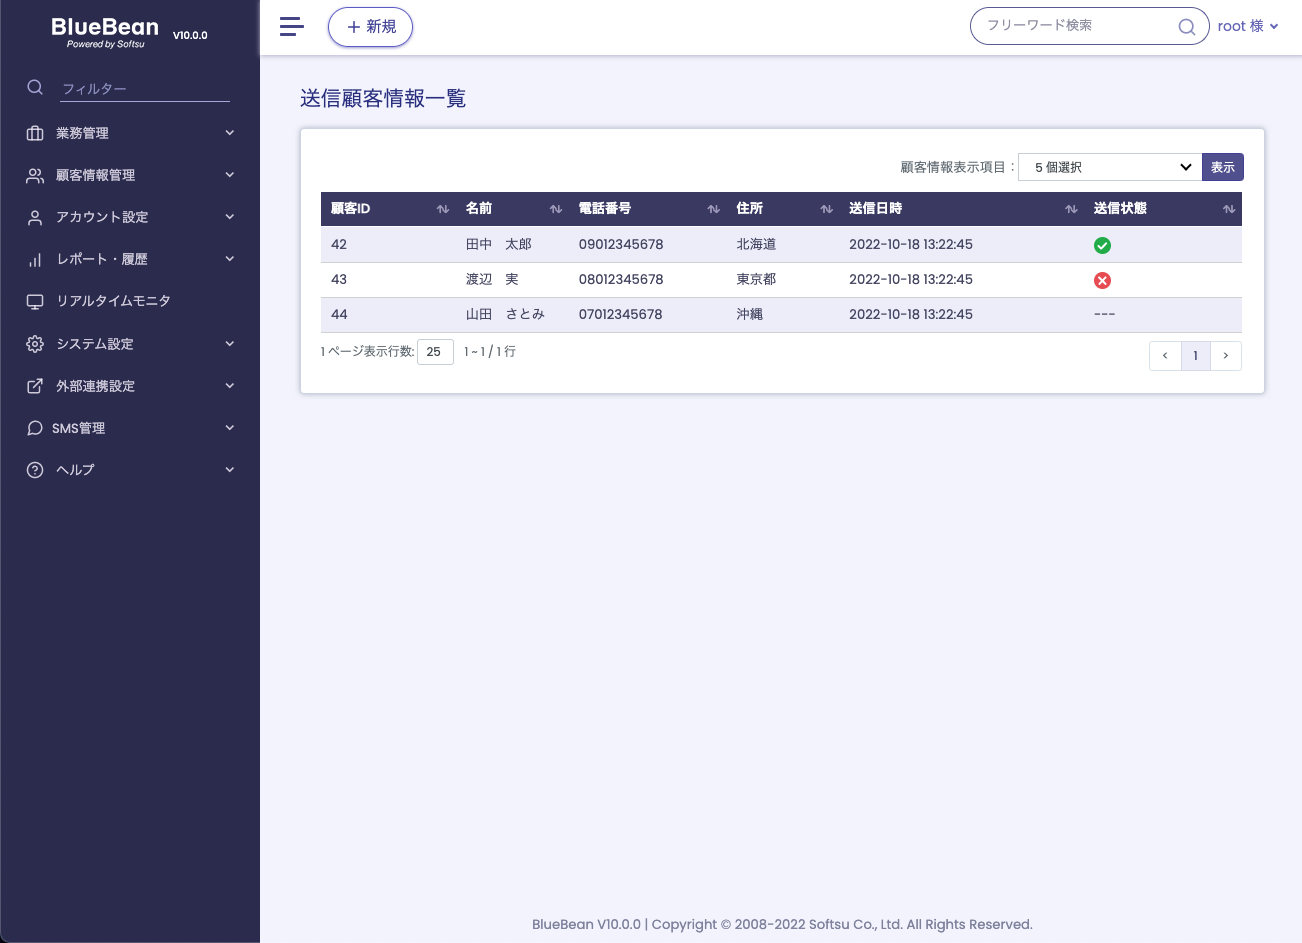Image resolution: width=1302 pixels, height=943 pixels.
Task: Sort by 送信状態 column arrows
Action: coord(1229,209)
